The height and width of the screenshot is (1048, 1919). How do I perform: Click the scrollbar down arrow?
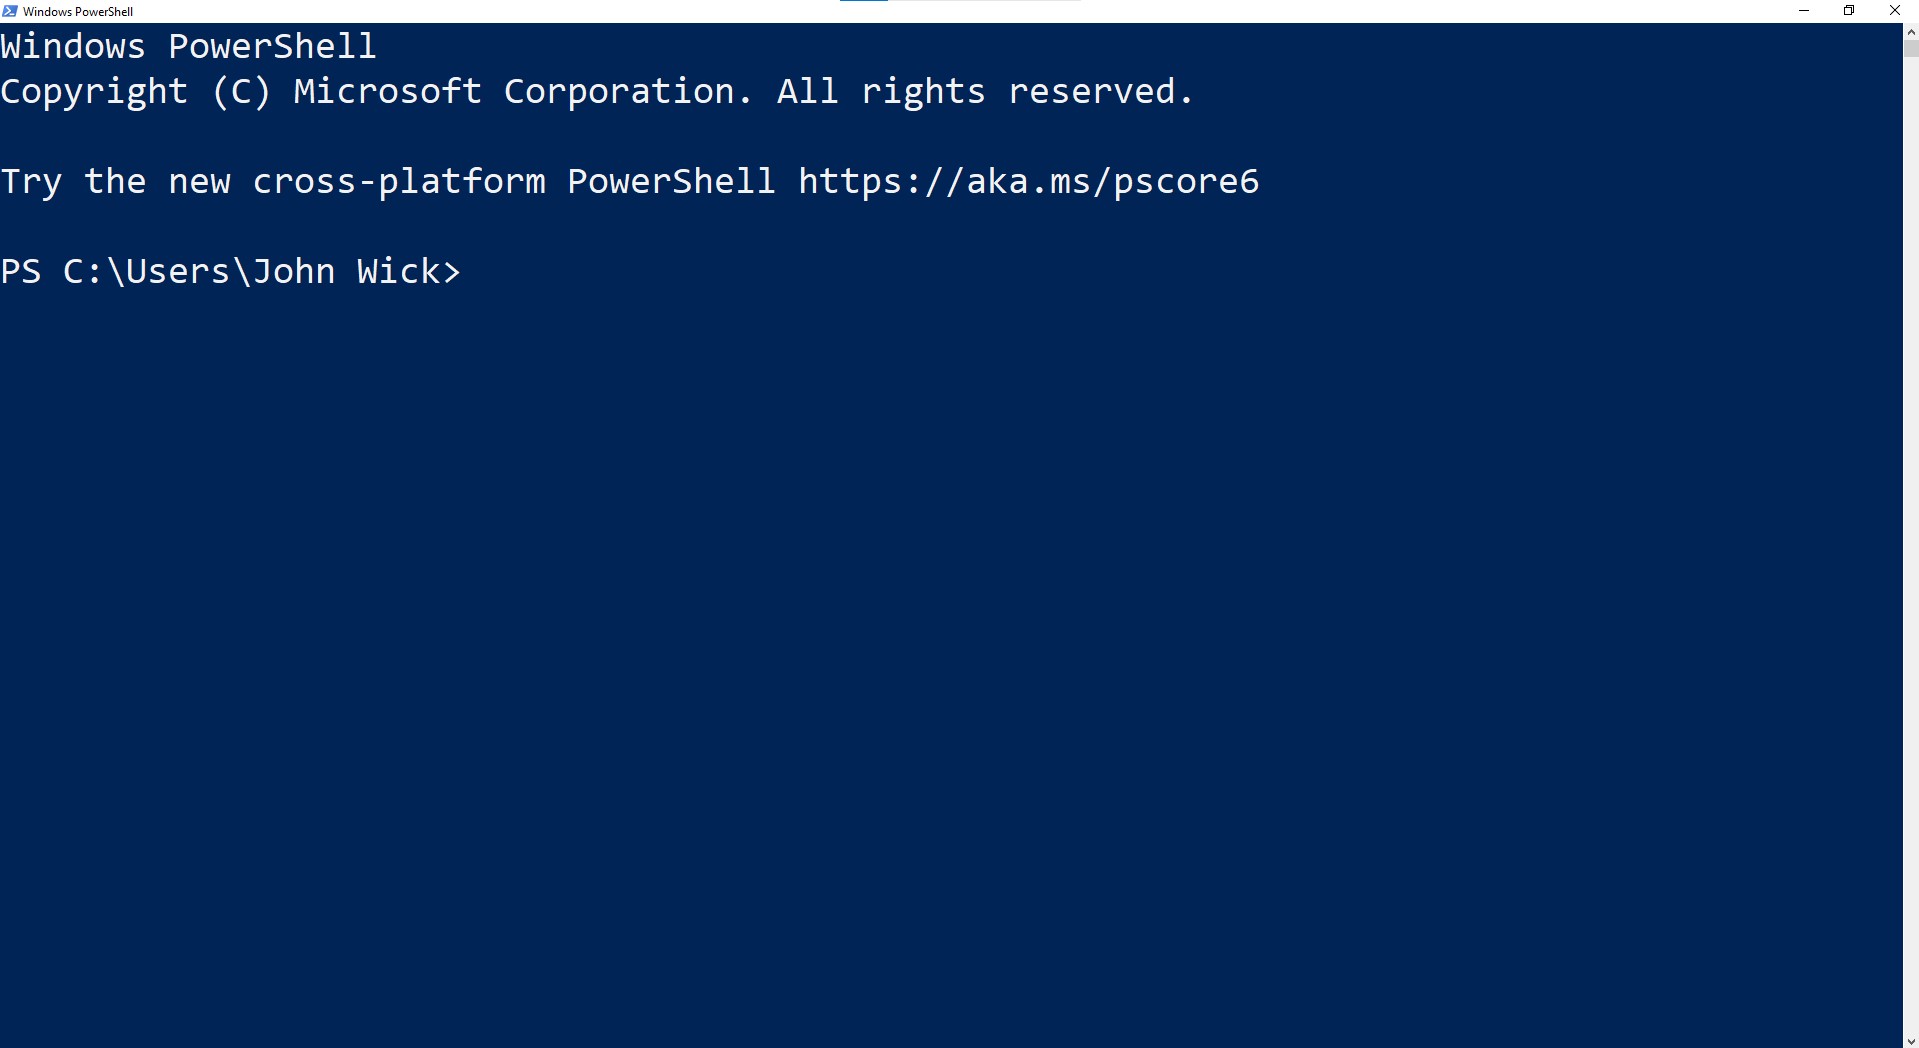tap(1911, 1041)
